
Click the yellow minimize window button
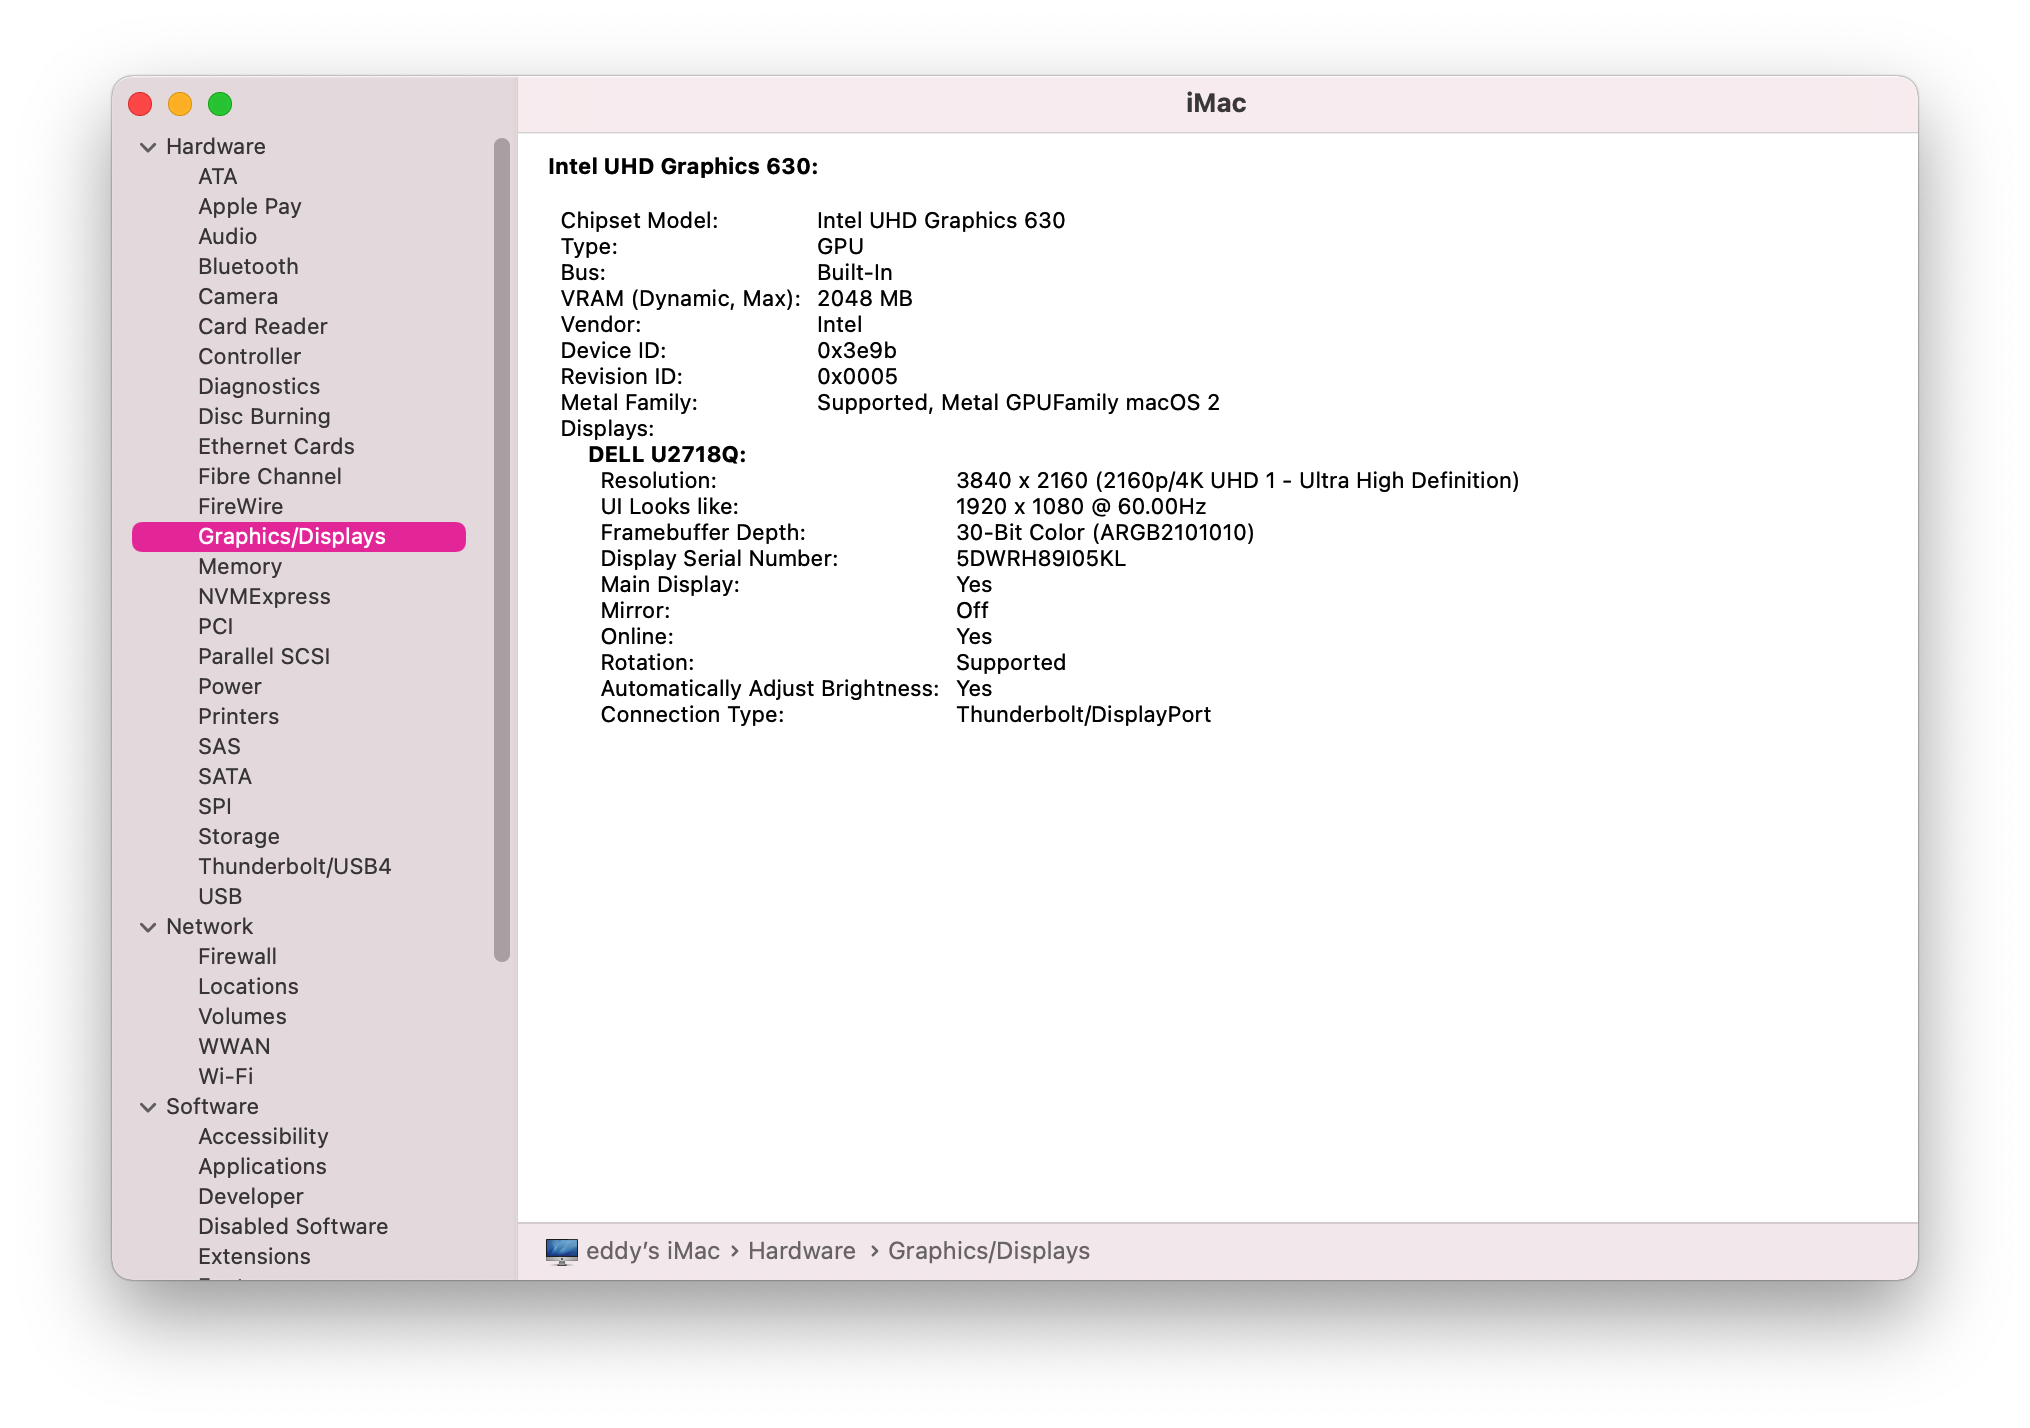click(x=180, y=104)
